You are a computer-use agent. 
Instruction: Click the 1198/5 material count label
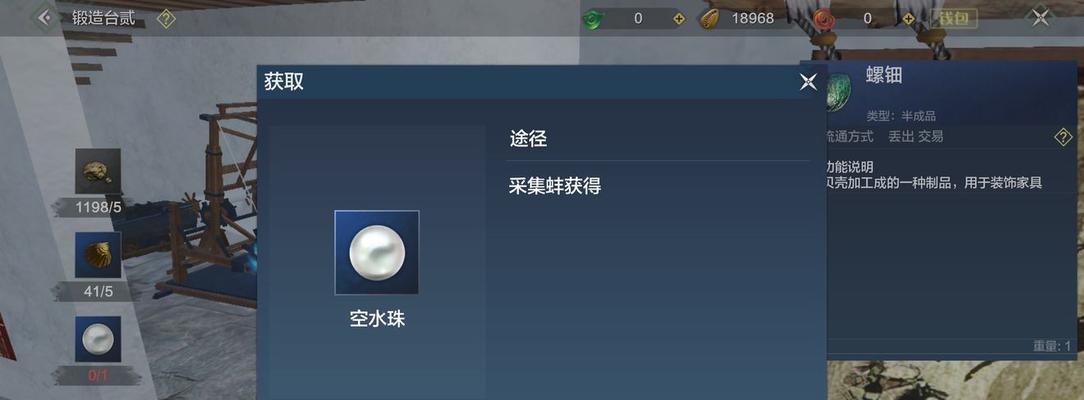pos(98,207)
